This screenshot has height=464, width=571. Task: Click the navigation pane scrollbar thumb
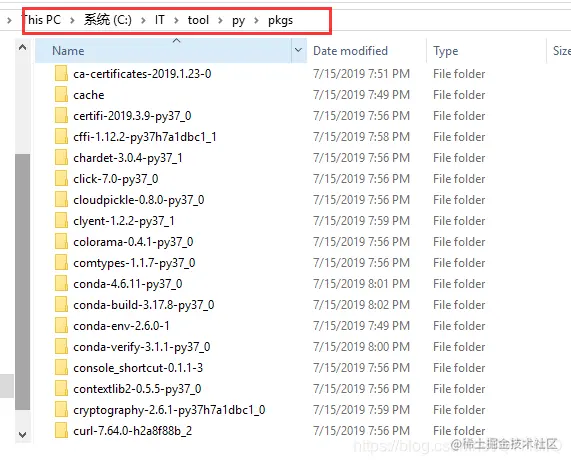pyautogui.click(x=23, y=282)
